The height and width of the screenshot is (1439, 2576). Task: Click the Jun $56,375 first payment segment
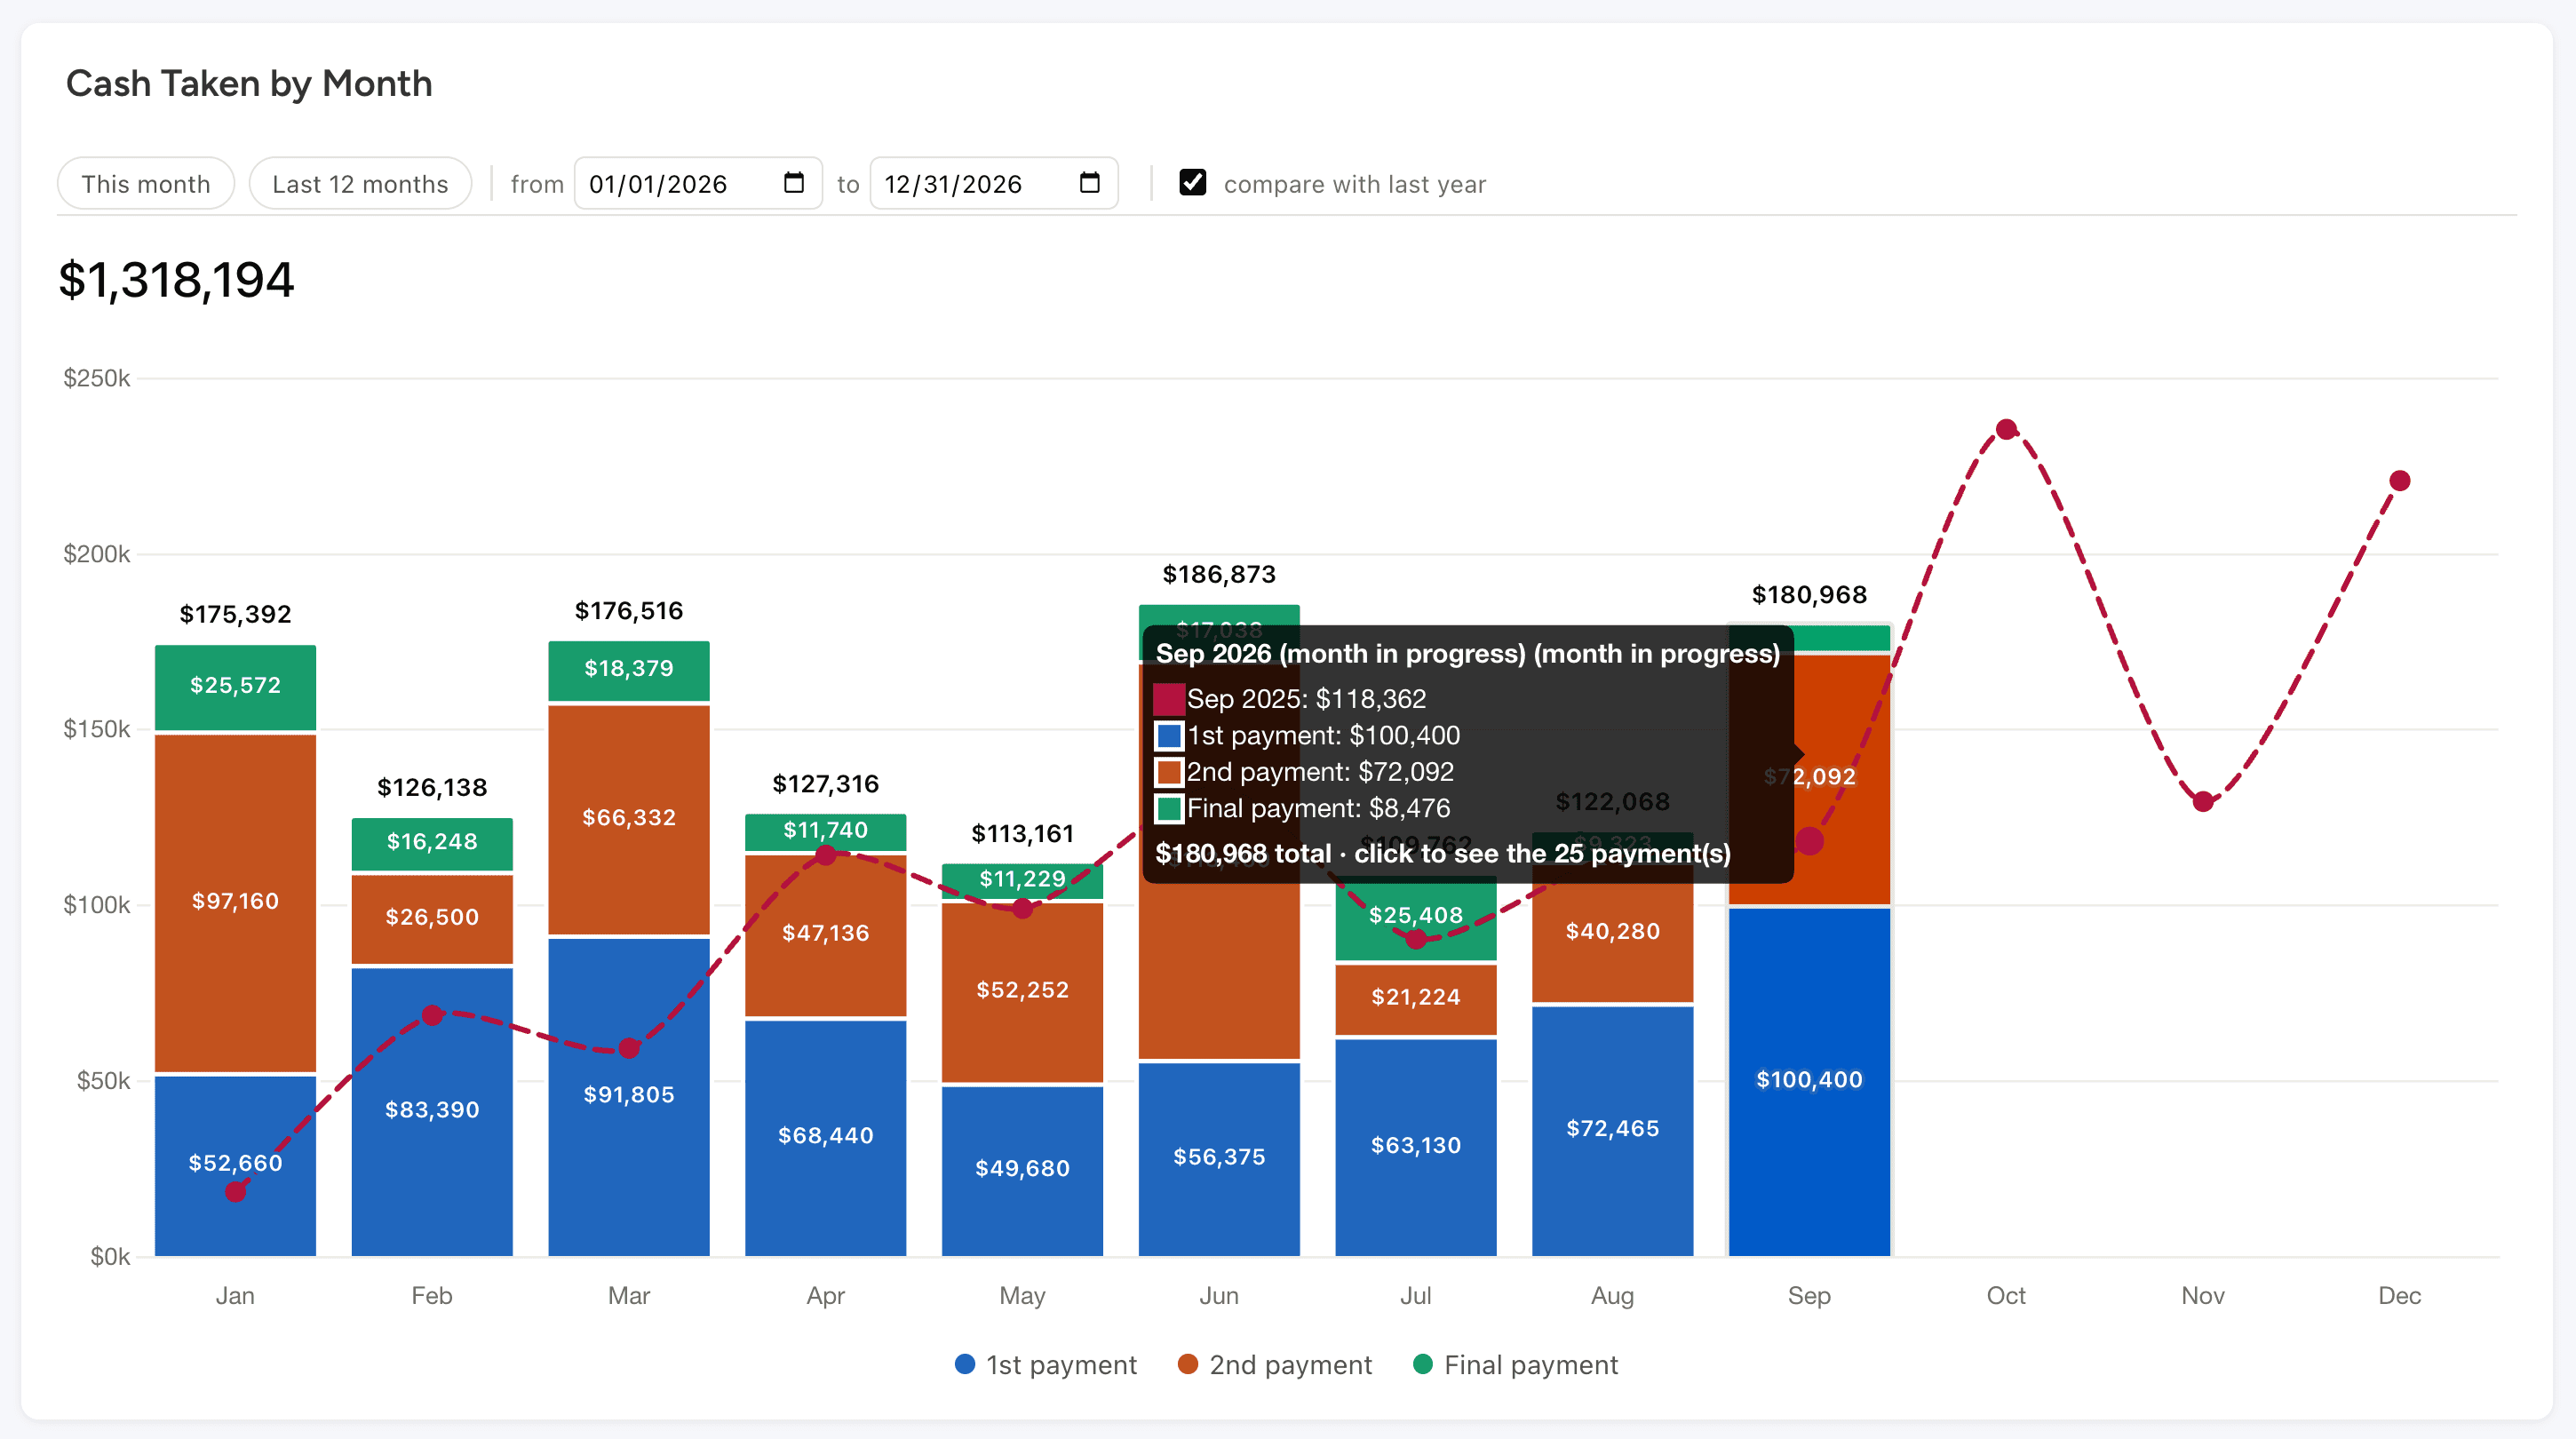click(1219, 1159)
